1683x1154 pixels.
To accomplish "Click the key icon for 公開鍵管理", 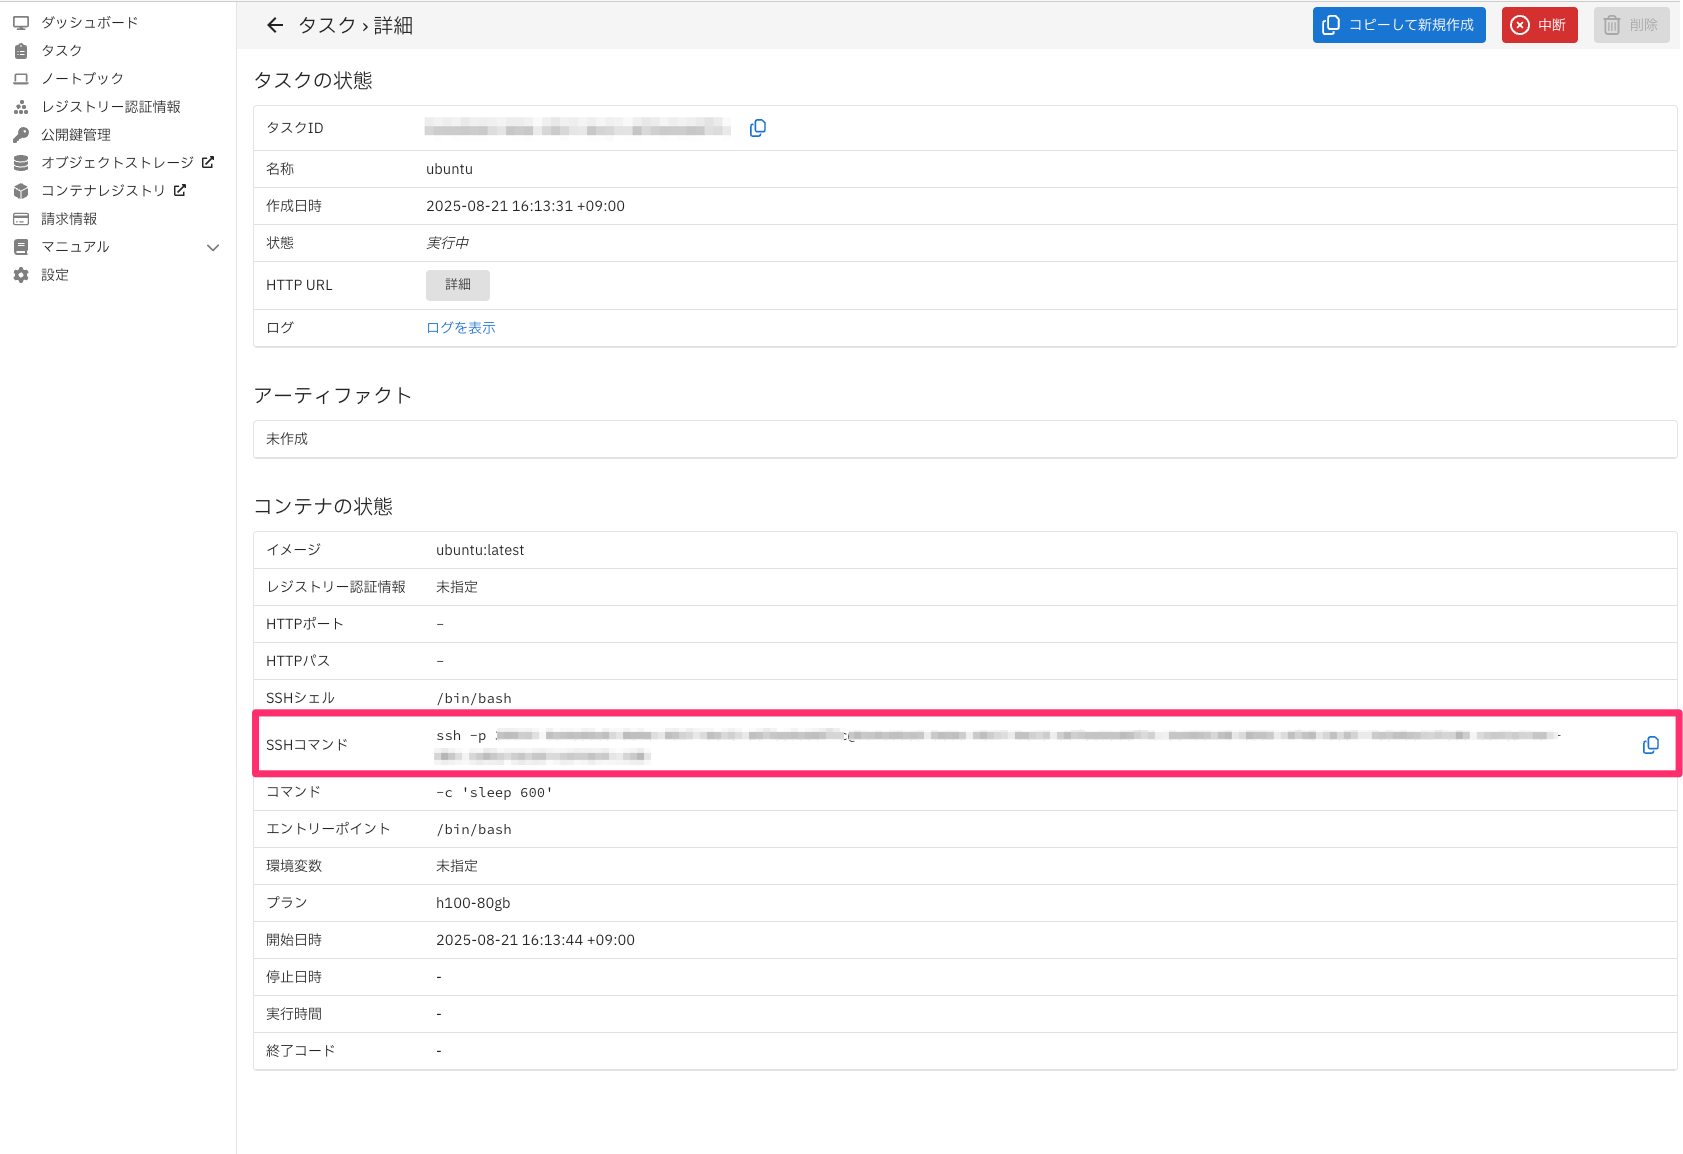I will tap(21, 134).
